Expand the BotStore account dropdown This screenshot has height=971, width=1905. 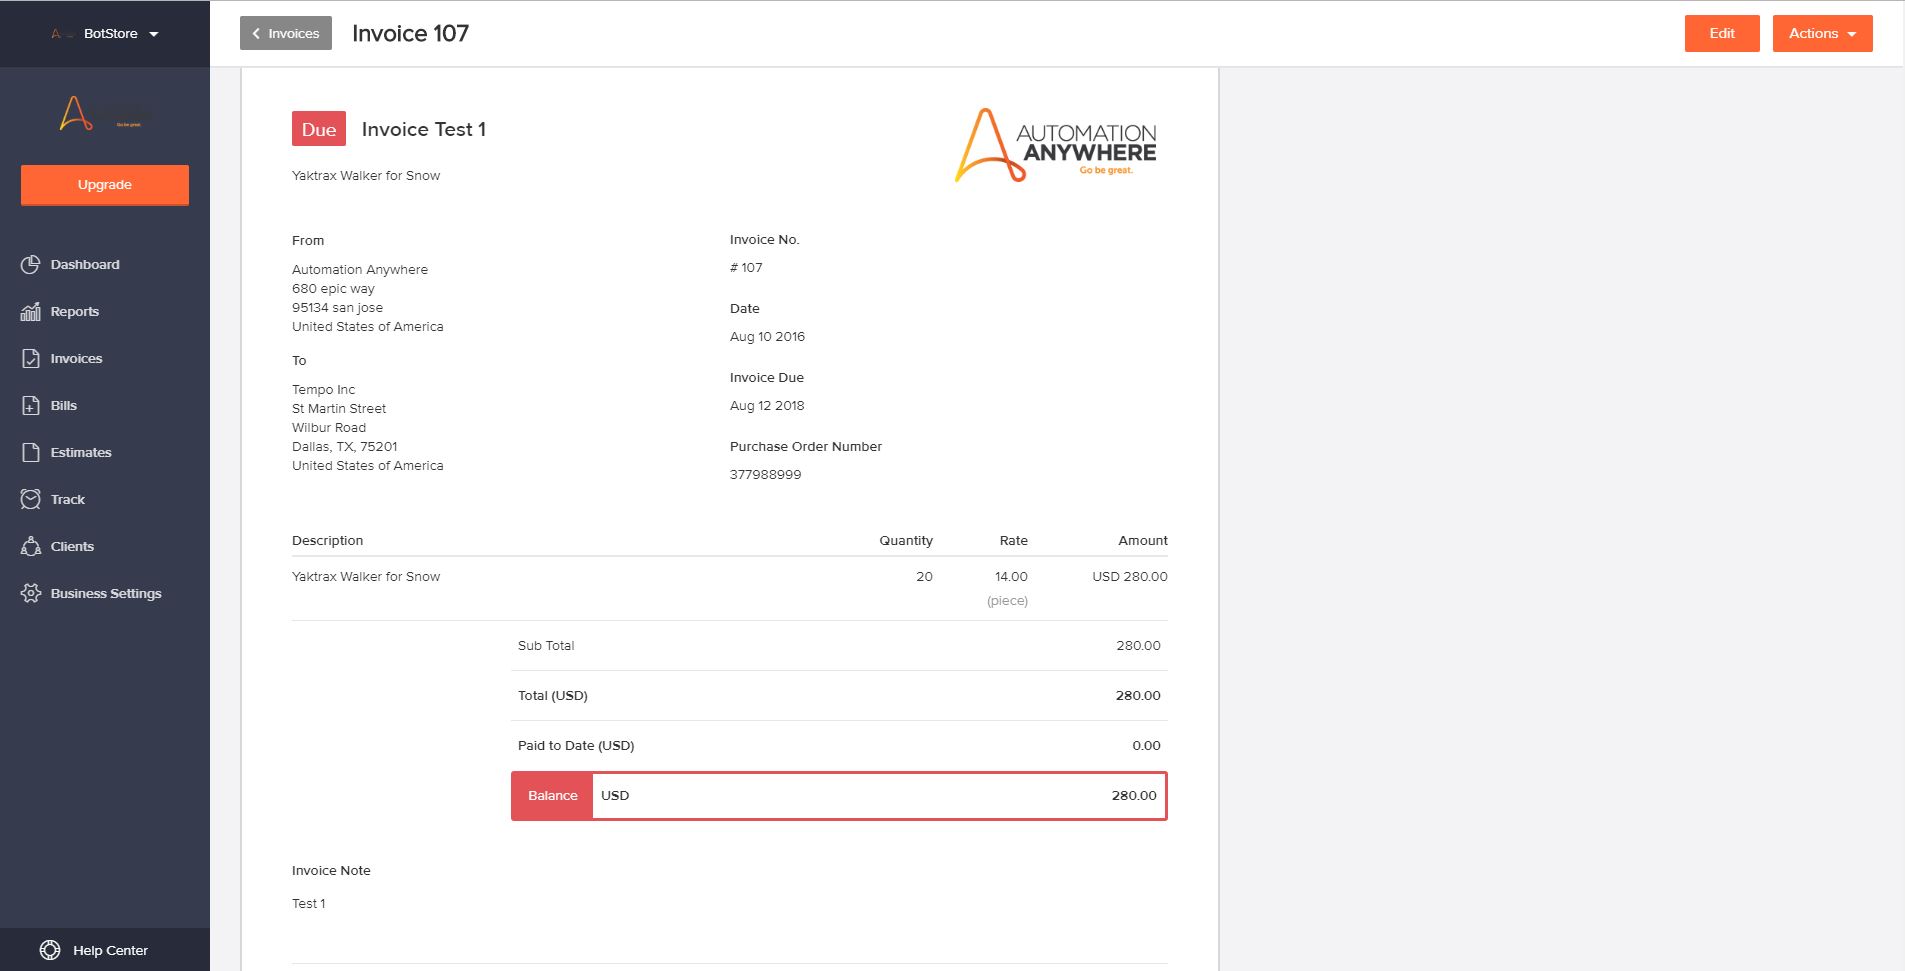[107, 34]
